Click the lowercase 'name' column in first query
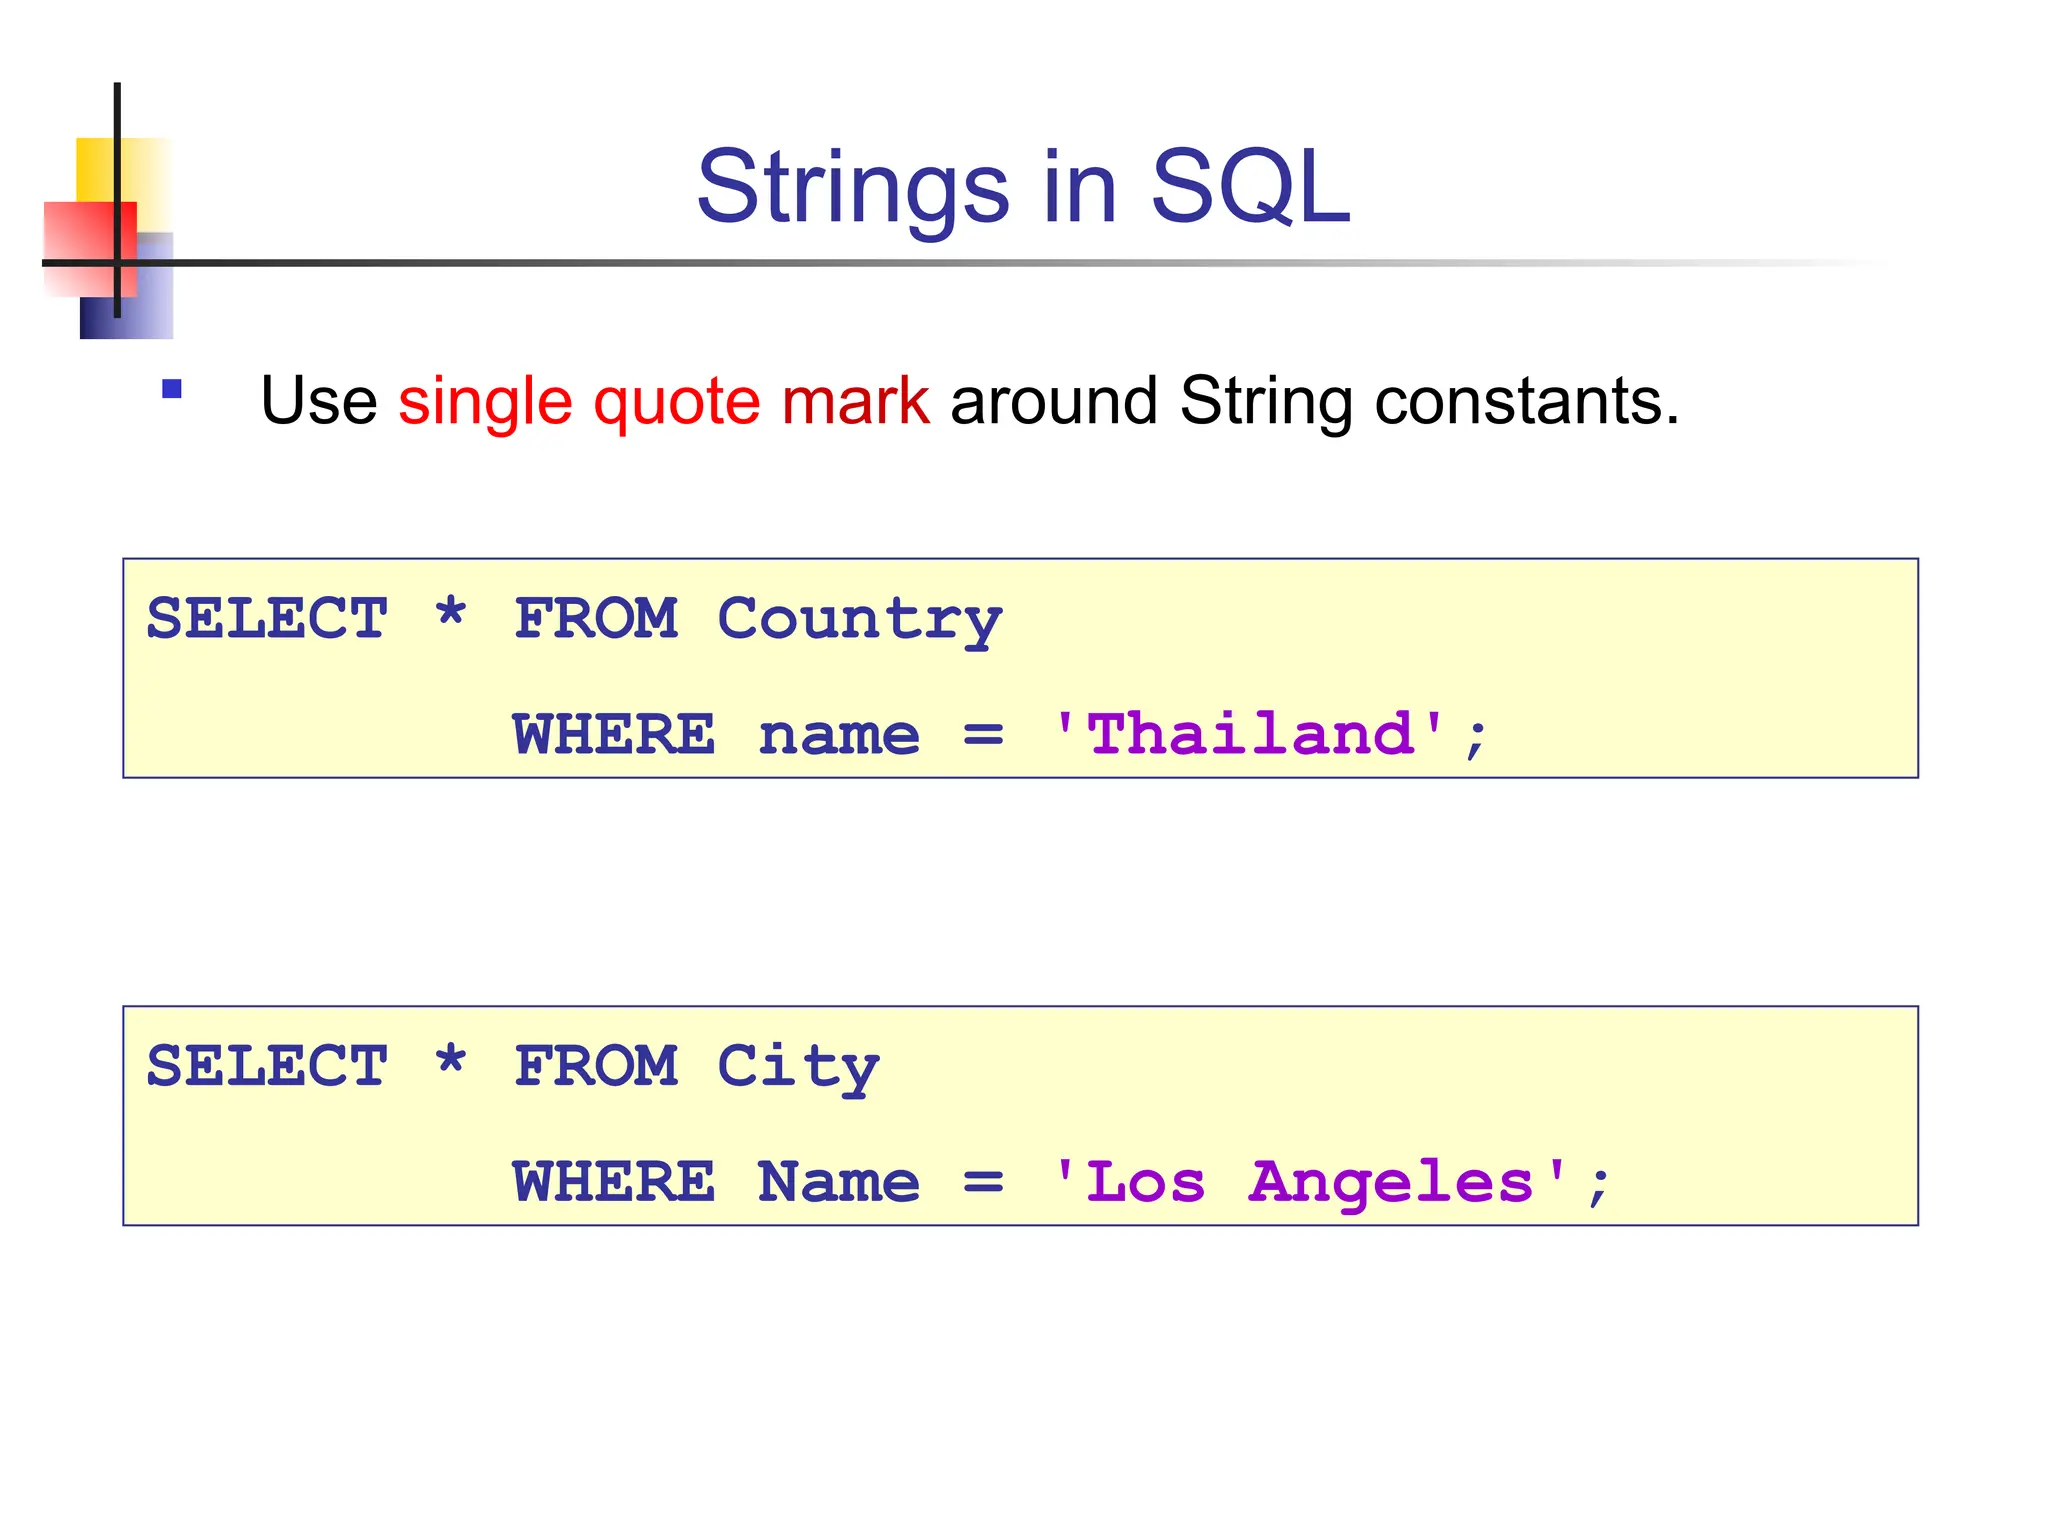The height and width of the screenshot is (1536, 2048). pos(839,737)
